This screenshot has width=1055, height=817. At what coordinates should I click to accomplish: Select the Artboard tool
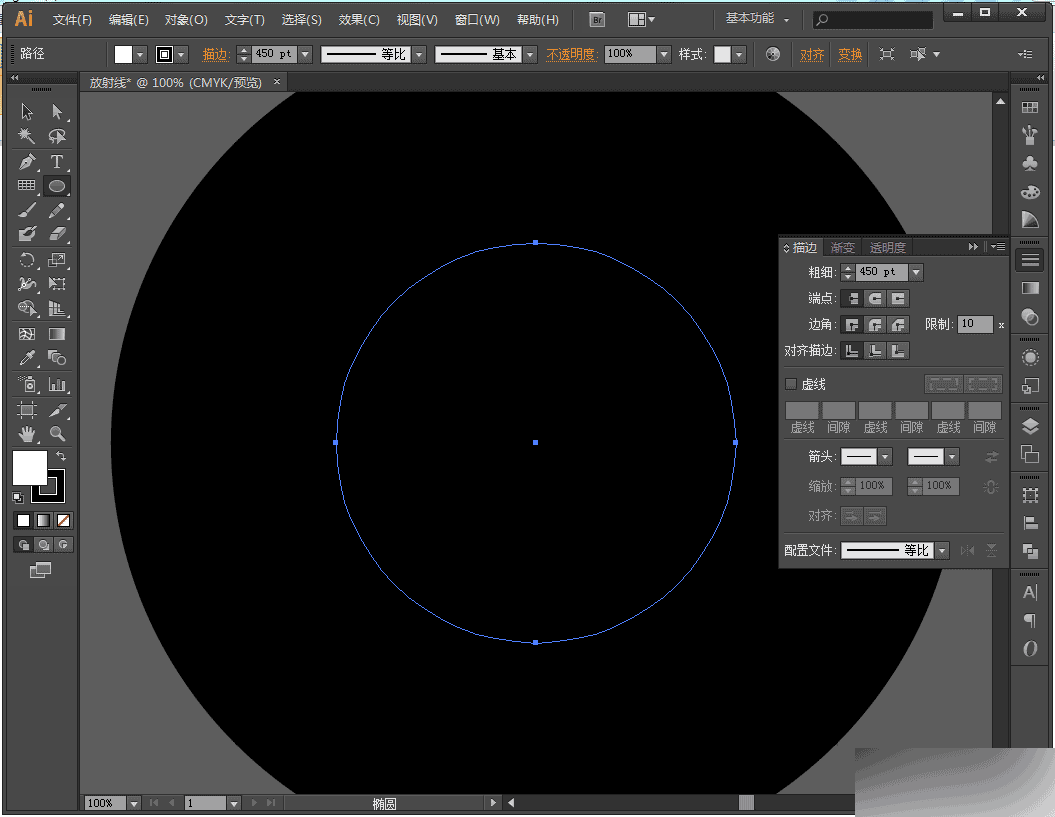click(27, 410)
